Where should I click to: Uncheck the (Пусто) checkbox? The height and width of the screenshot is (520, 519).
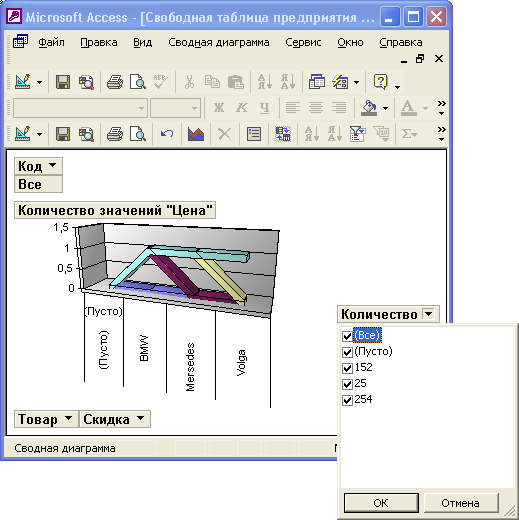click(347, 352)
